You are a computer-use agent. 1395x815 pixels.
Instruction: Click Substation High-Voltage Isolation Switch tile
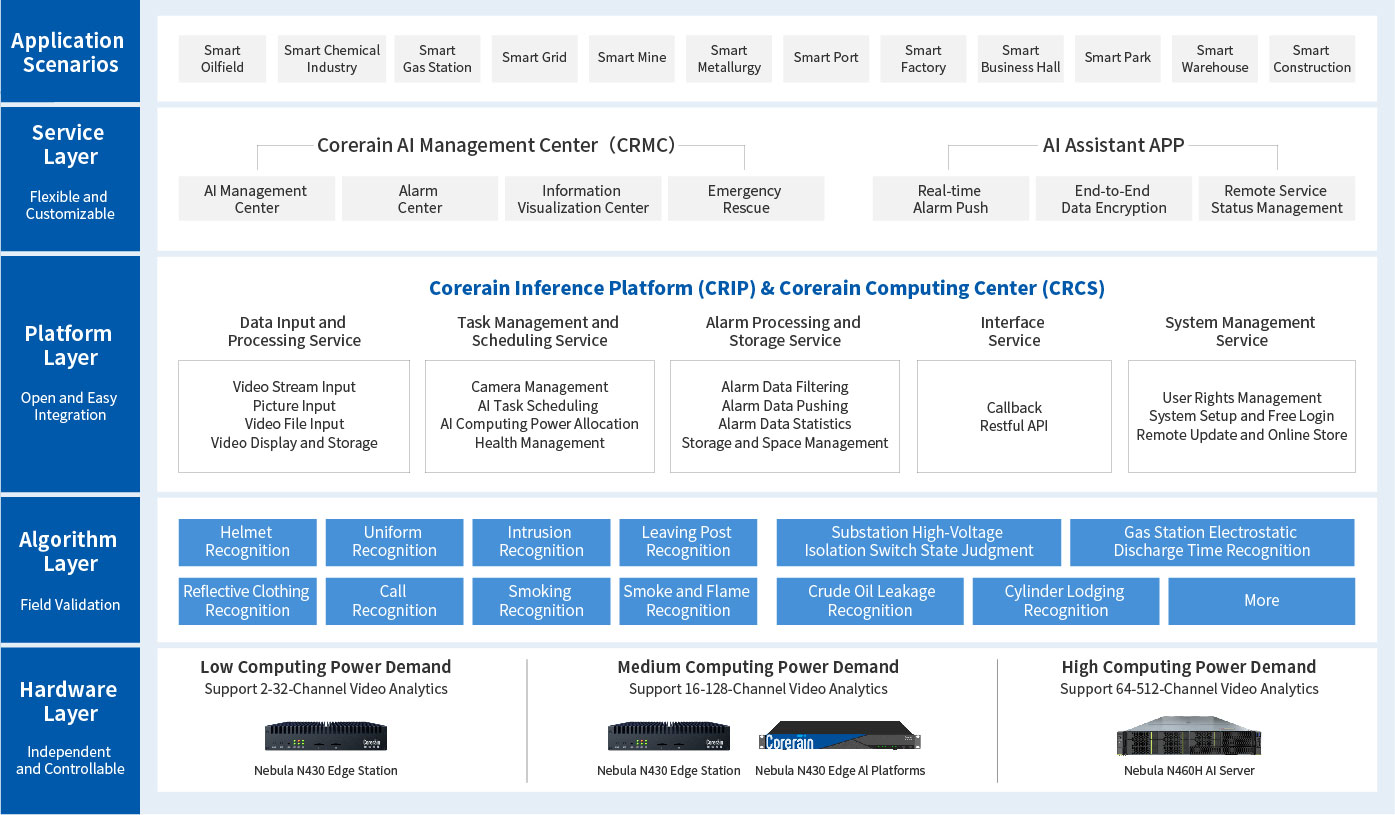918,542
